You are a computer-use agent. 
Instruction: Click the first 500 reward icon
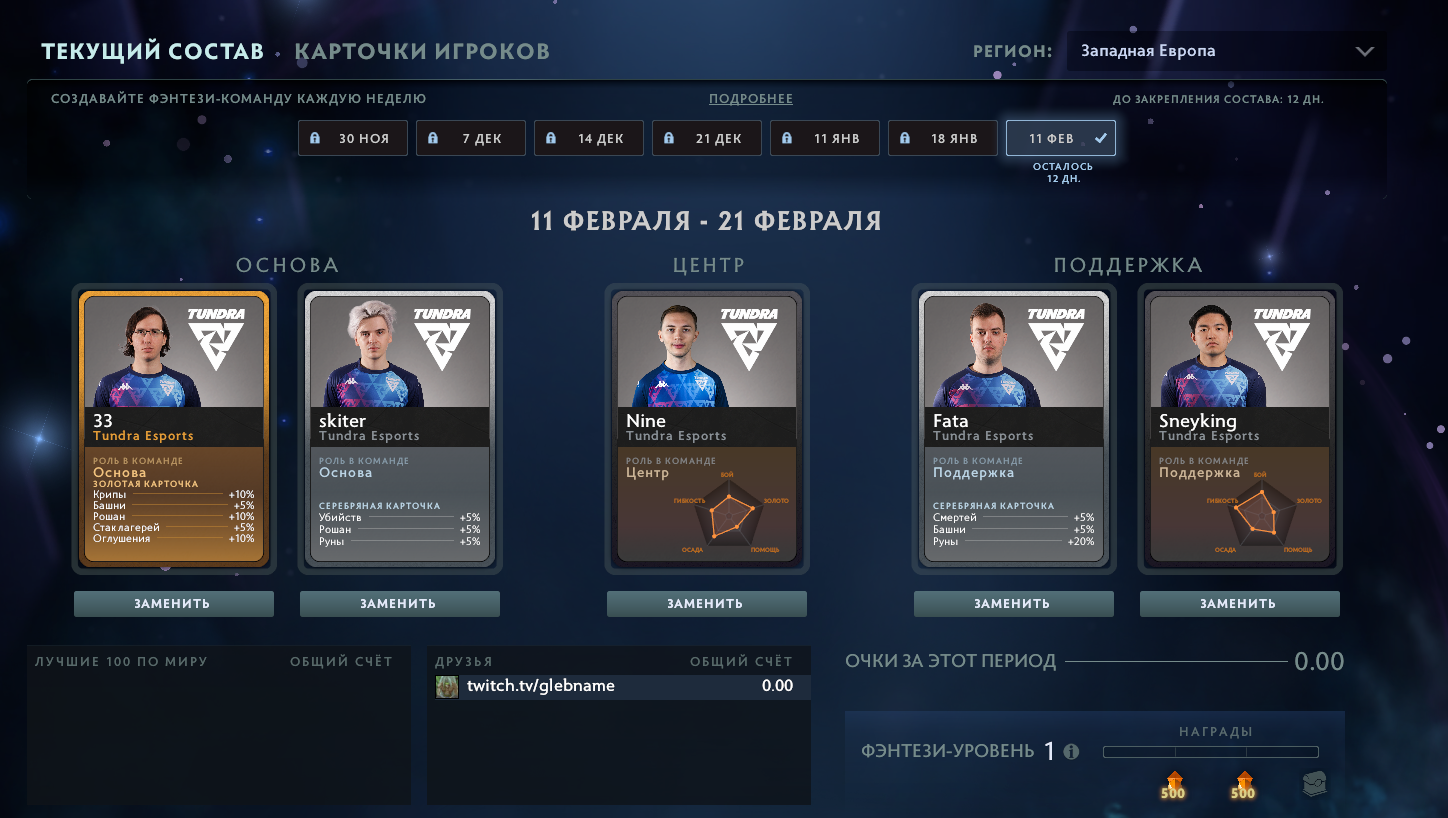coord(1173,786)
